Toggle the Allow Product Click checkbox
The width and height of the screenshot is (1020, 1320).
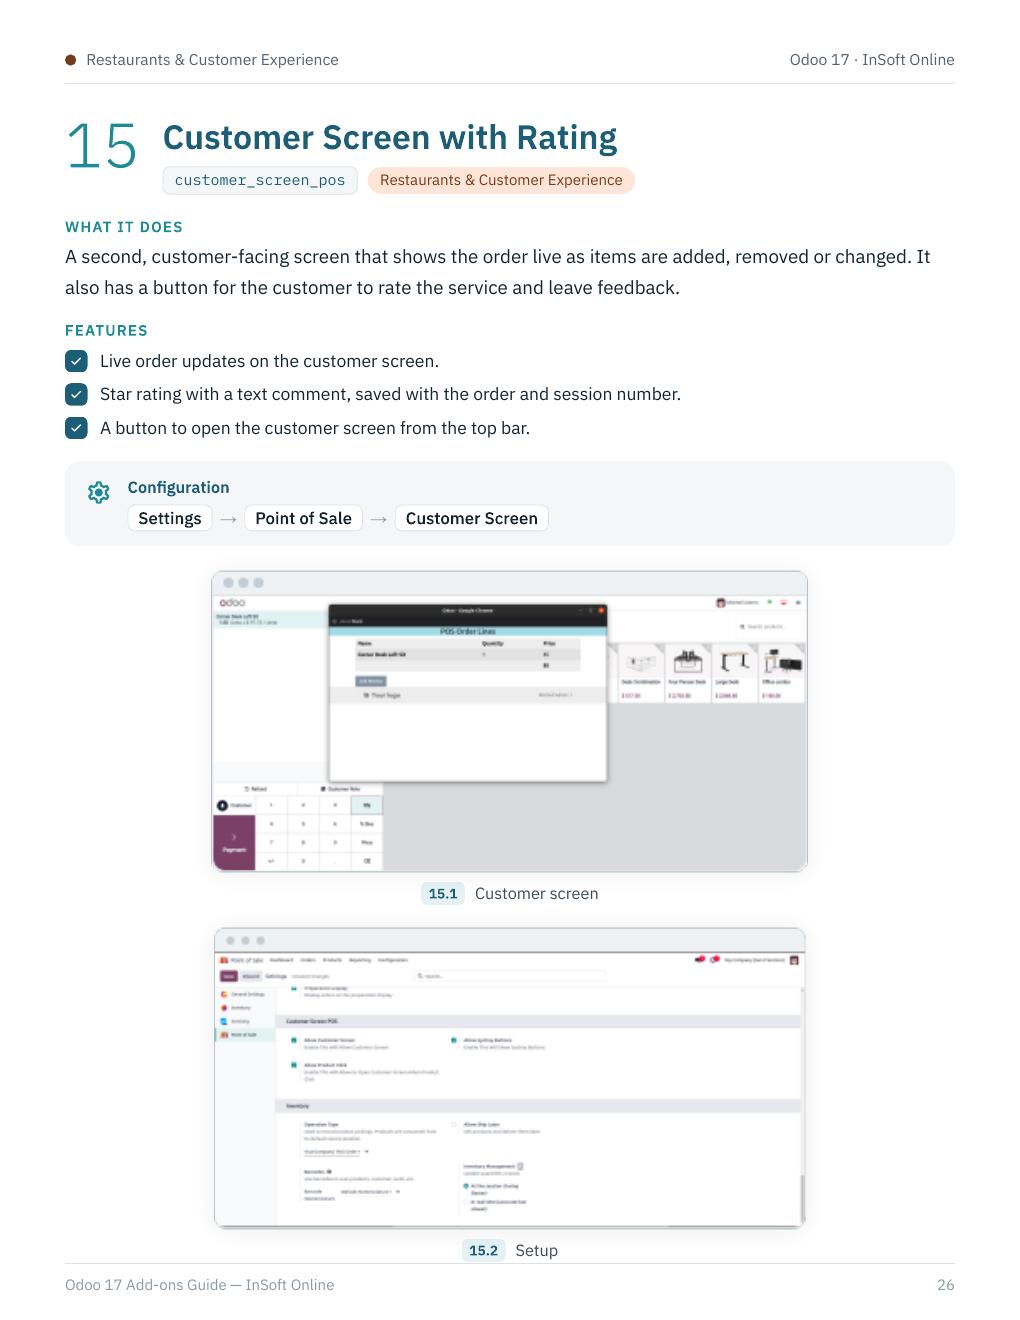pos(293,1064)
